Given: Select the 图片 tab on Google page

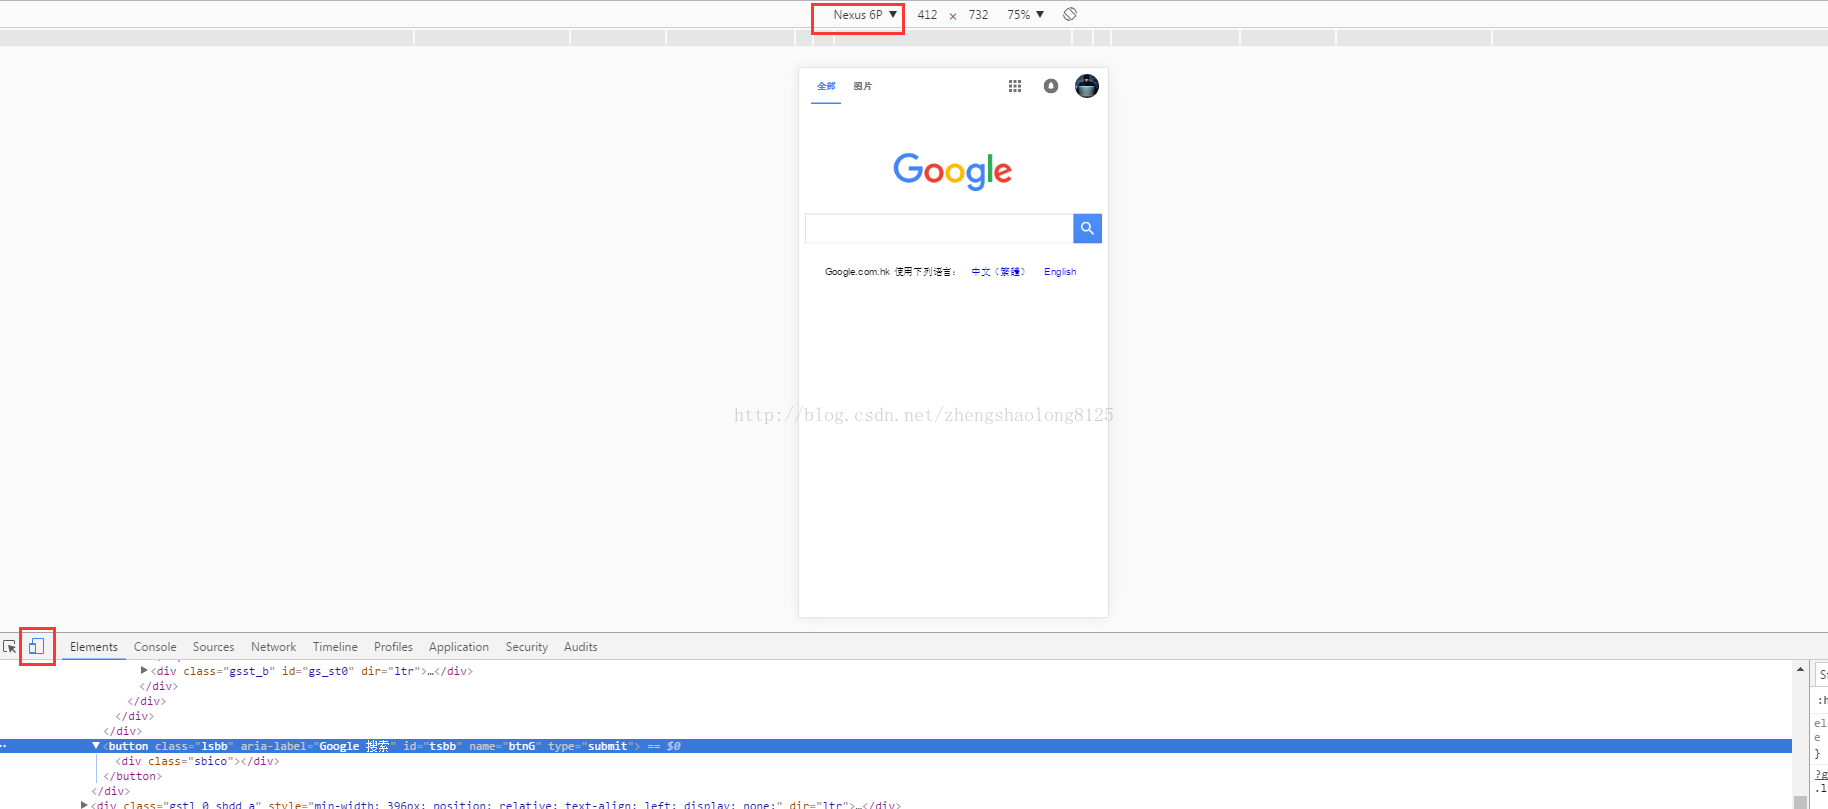Looking at the screenshot, I should pyautogui.click(x=863, y=86).
